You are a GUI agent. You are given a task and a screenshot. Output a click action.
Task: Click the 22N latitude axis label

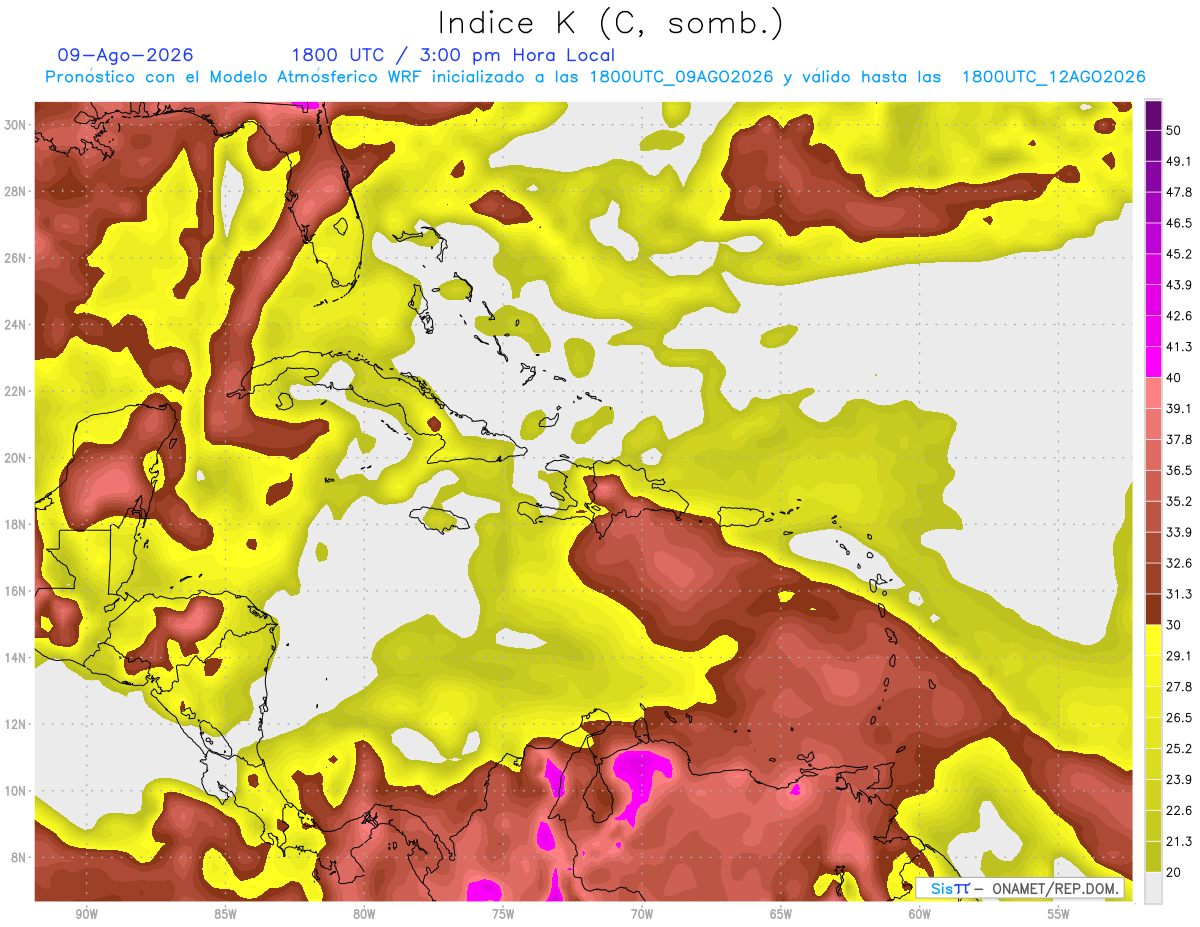(x=17, y=391)
